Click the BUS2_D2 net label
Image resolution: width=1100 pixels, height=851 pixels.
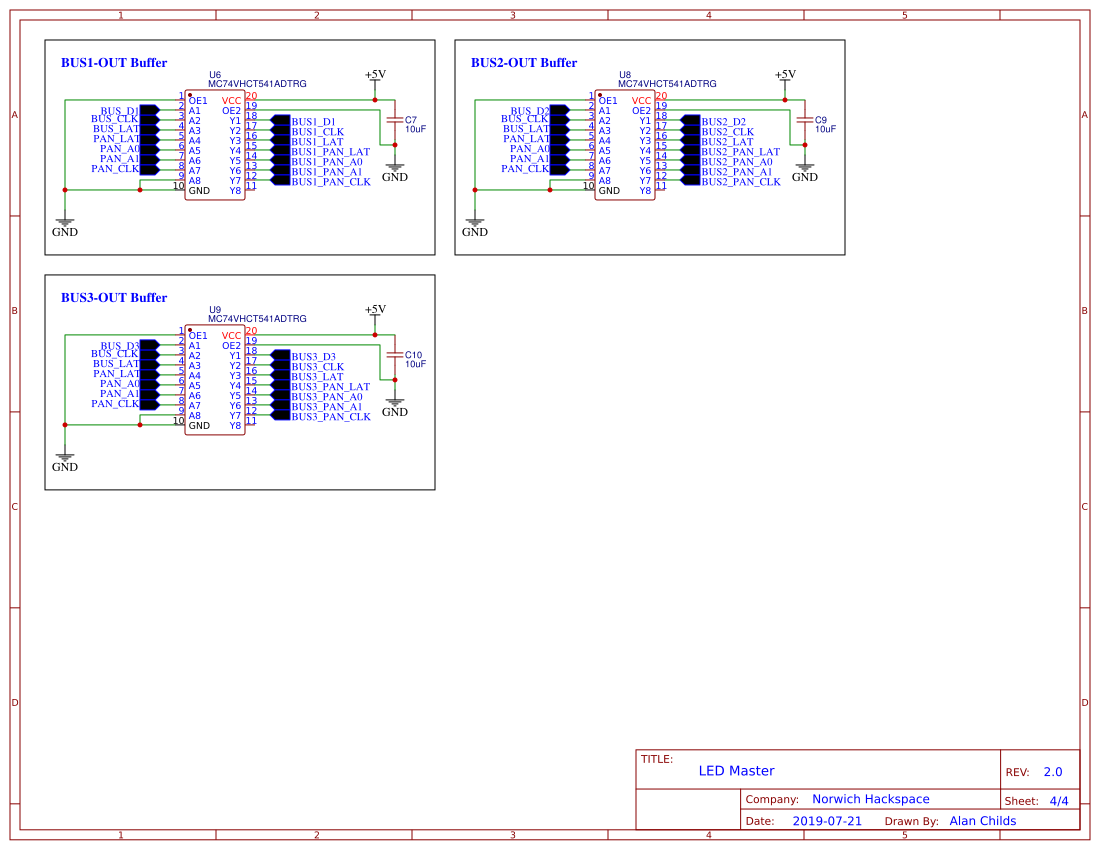723,122
